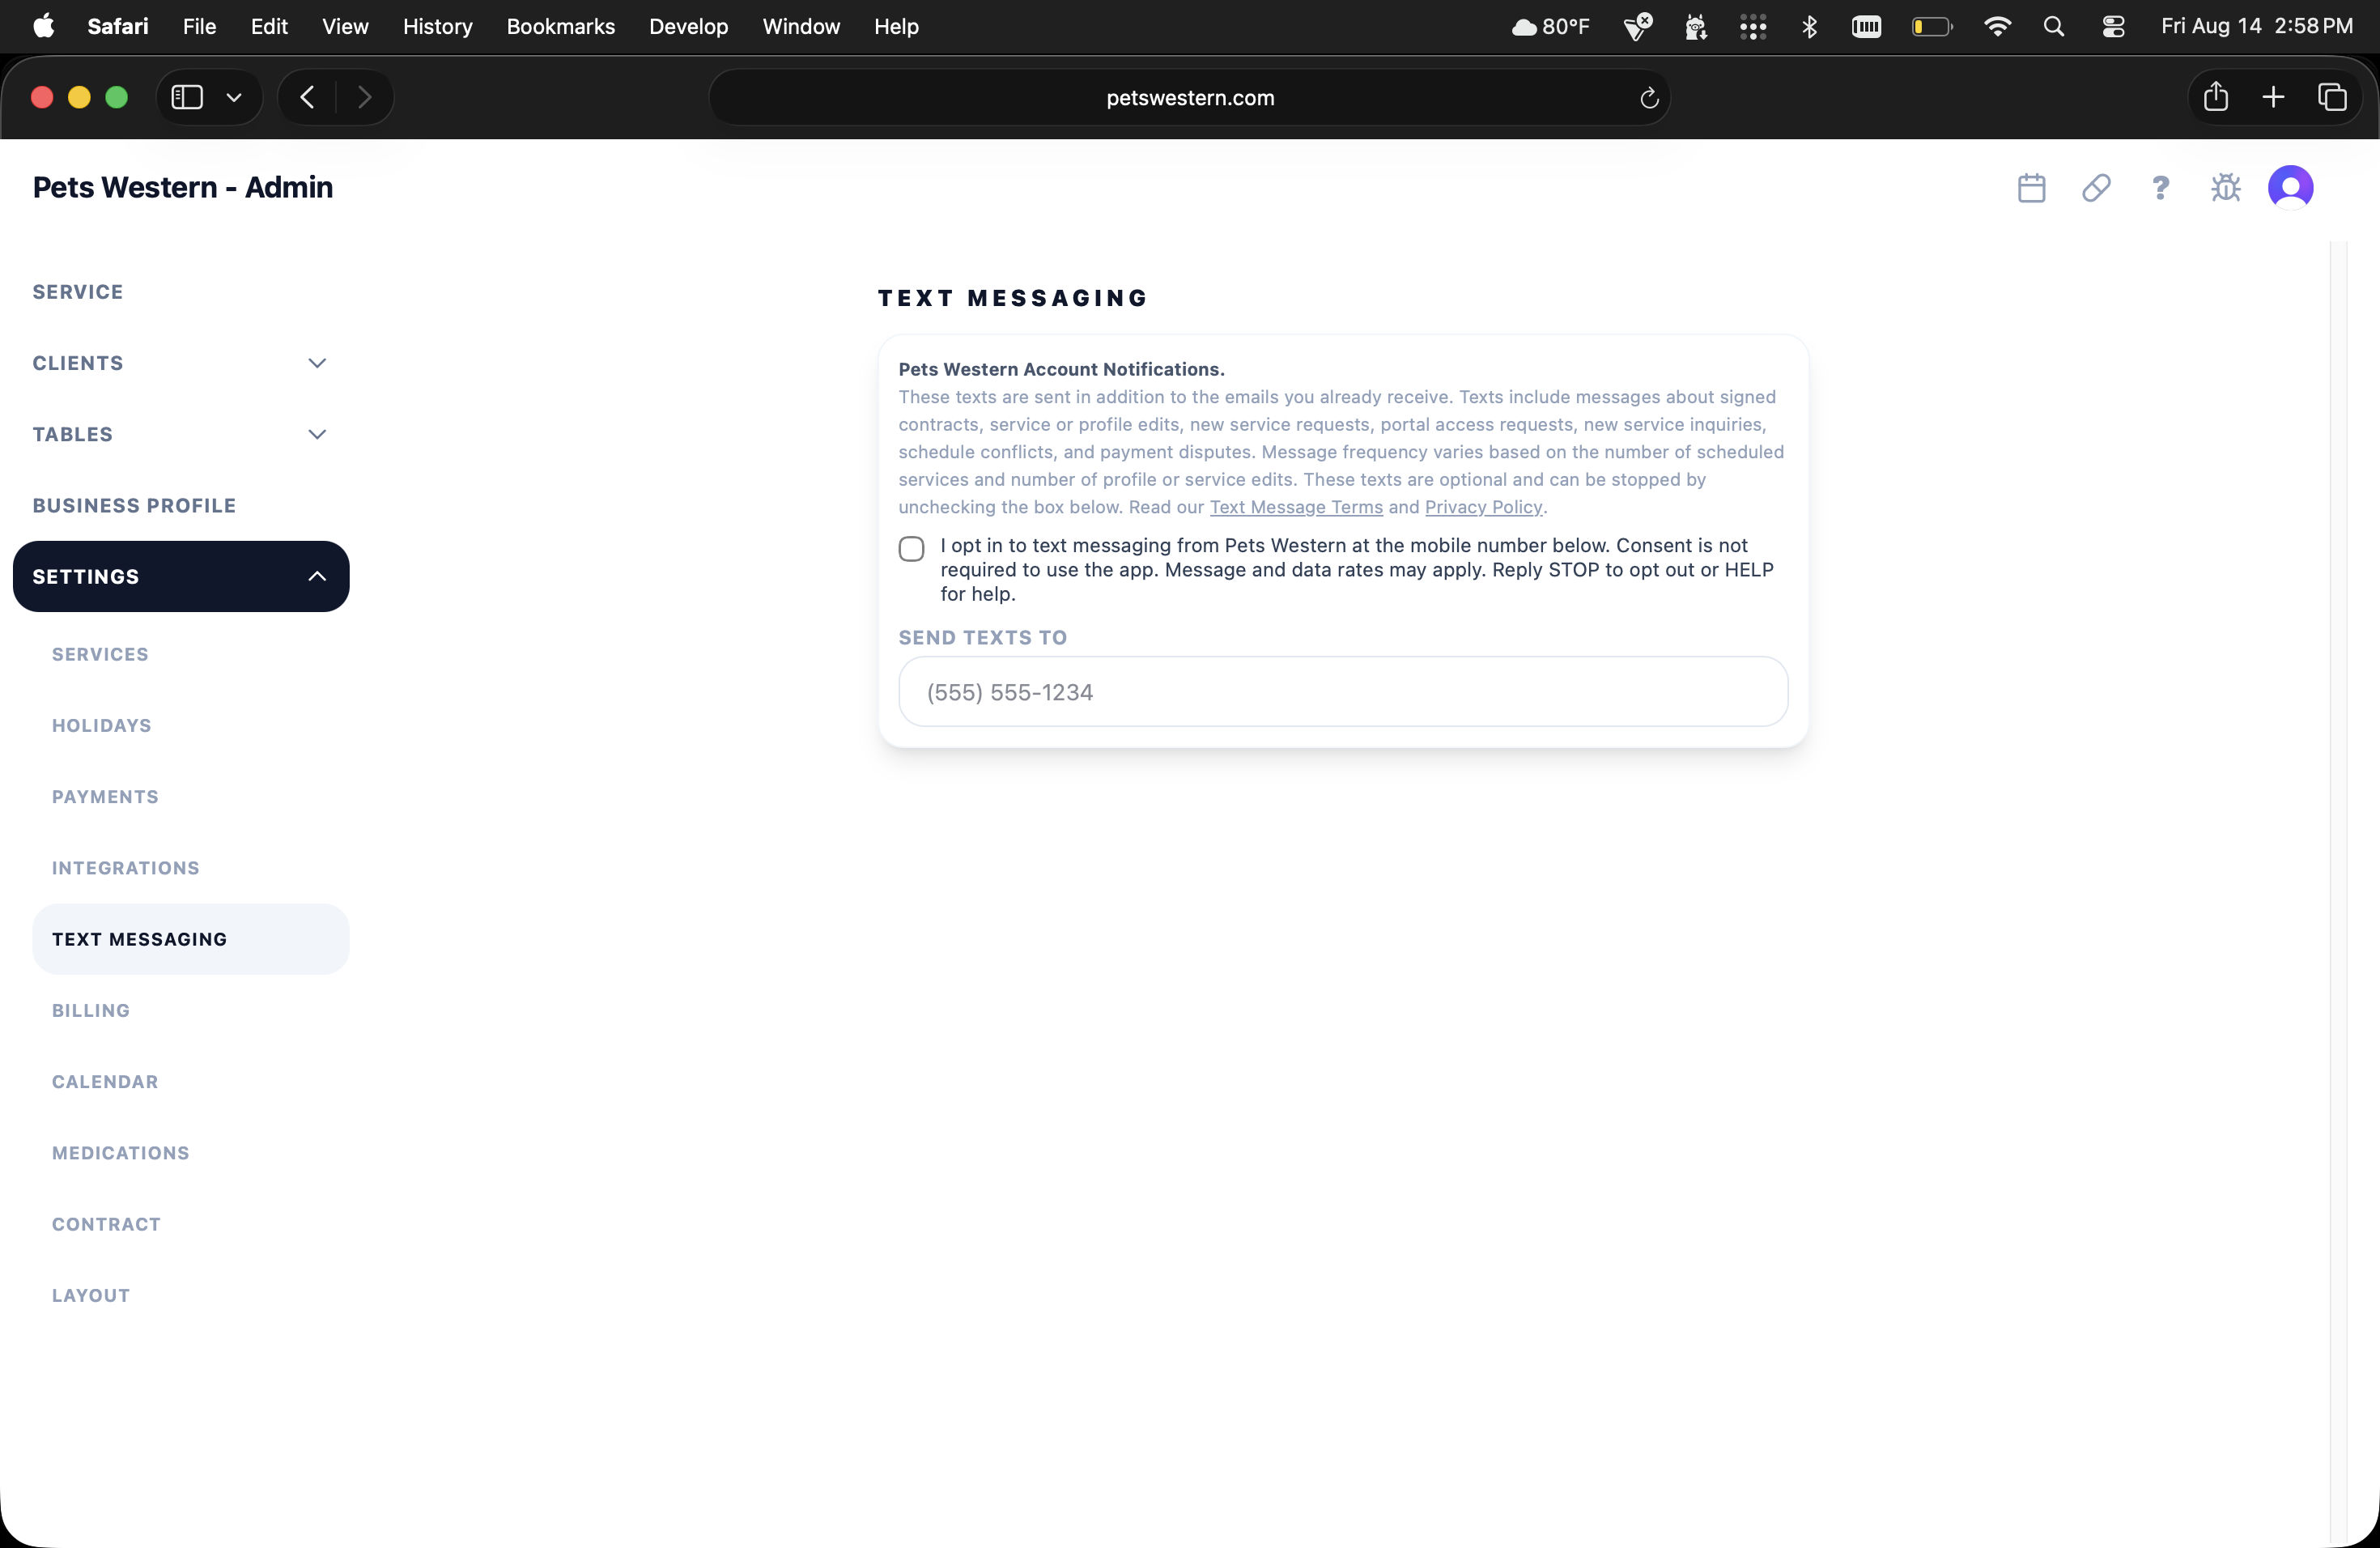Expand the Clients section chevron
The width and height of the screenshot is (2380, 1548).
pyautogui.click(x=317, y=363)
